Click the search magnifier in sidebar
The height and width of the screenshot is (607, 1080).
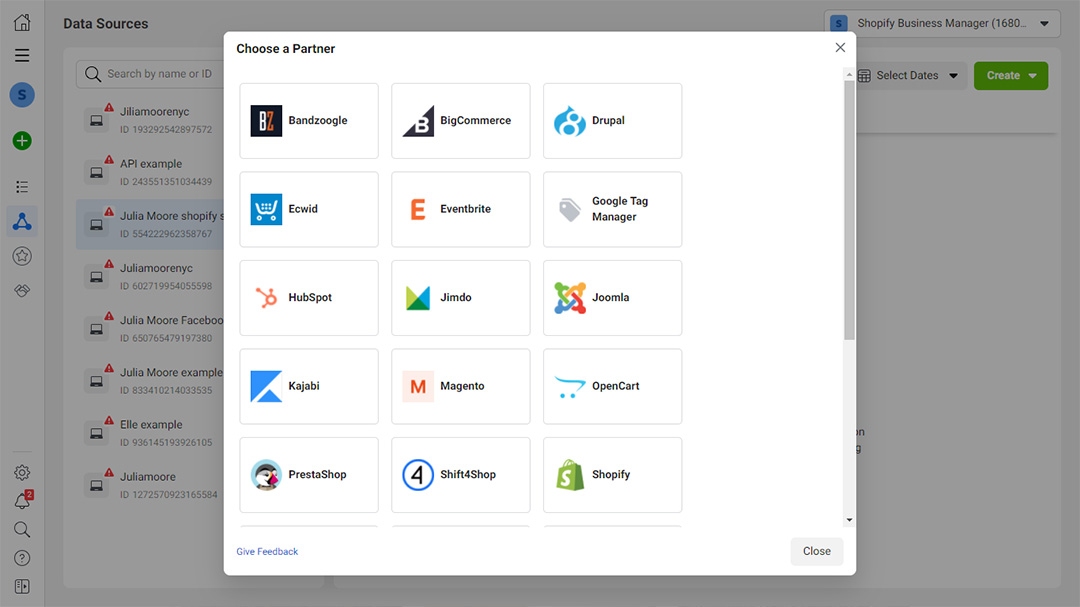22,529
